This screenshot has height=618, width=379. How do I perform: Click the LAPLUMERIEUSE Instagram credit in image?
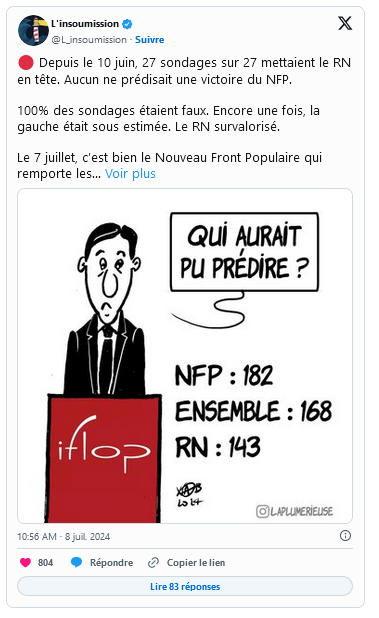(295, 511)
